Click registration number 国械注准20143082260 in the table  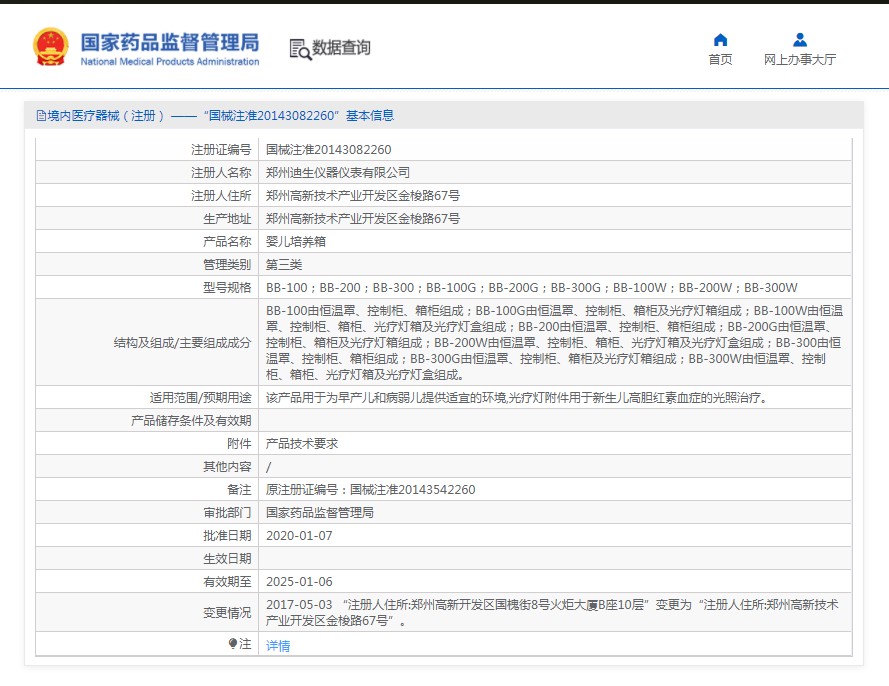click(x=328, y=150)
